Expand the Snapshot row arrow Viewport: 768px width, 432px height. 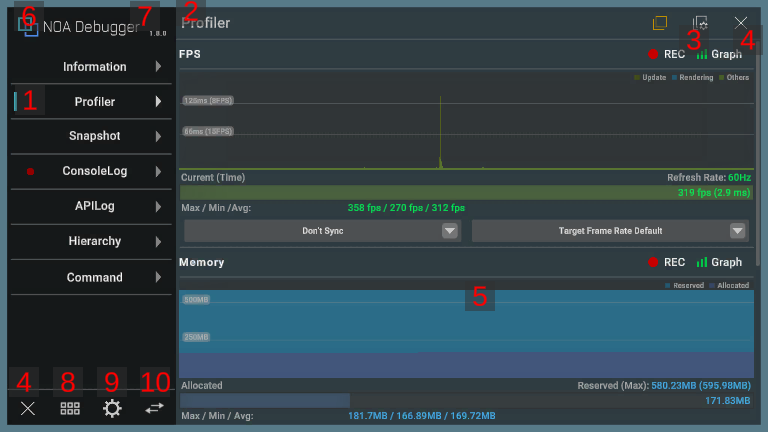158,136
